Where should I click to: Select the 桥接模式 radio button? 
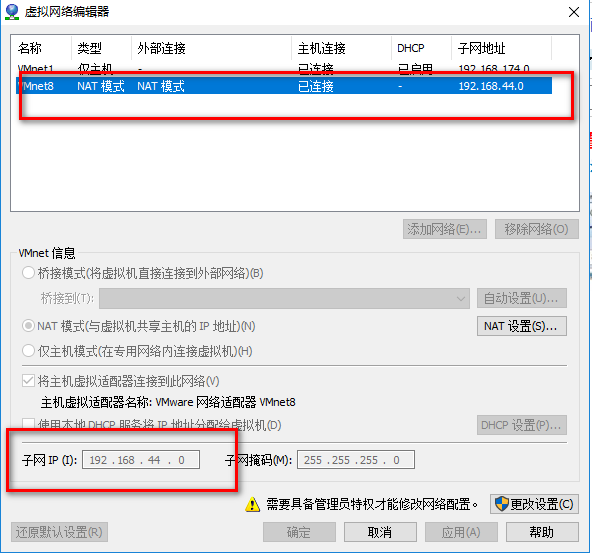coord(29,273)
